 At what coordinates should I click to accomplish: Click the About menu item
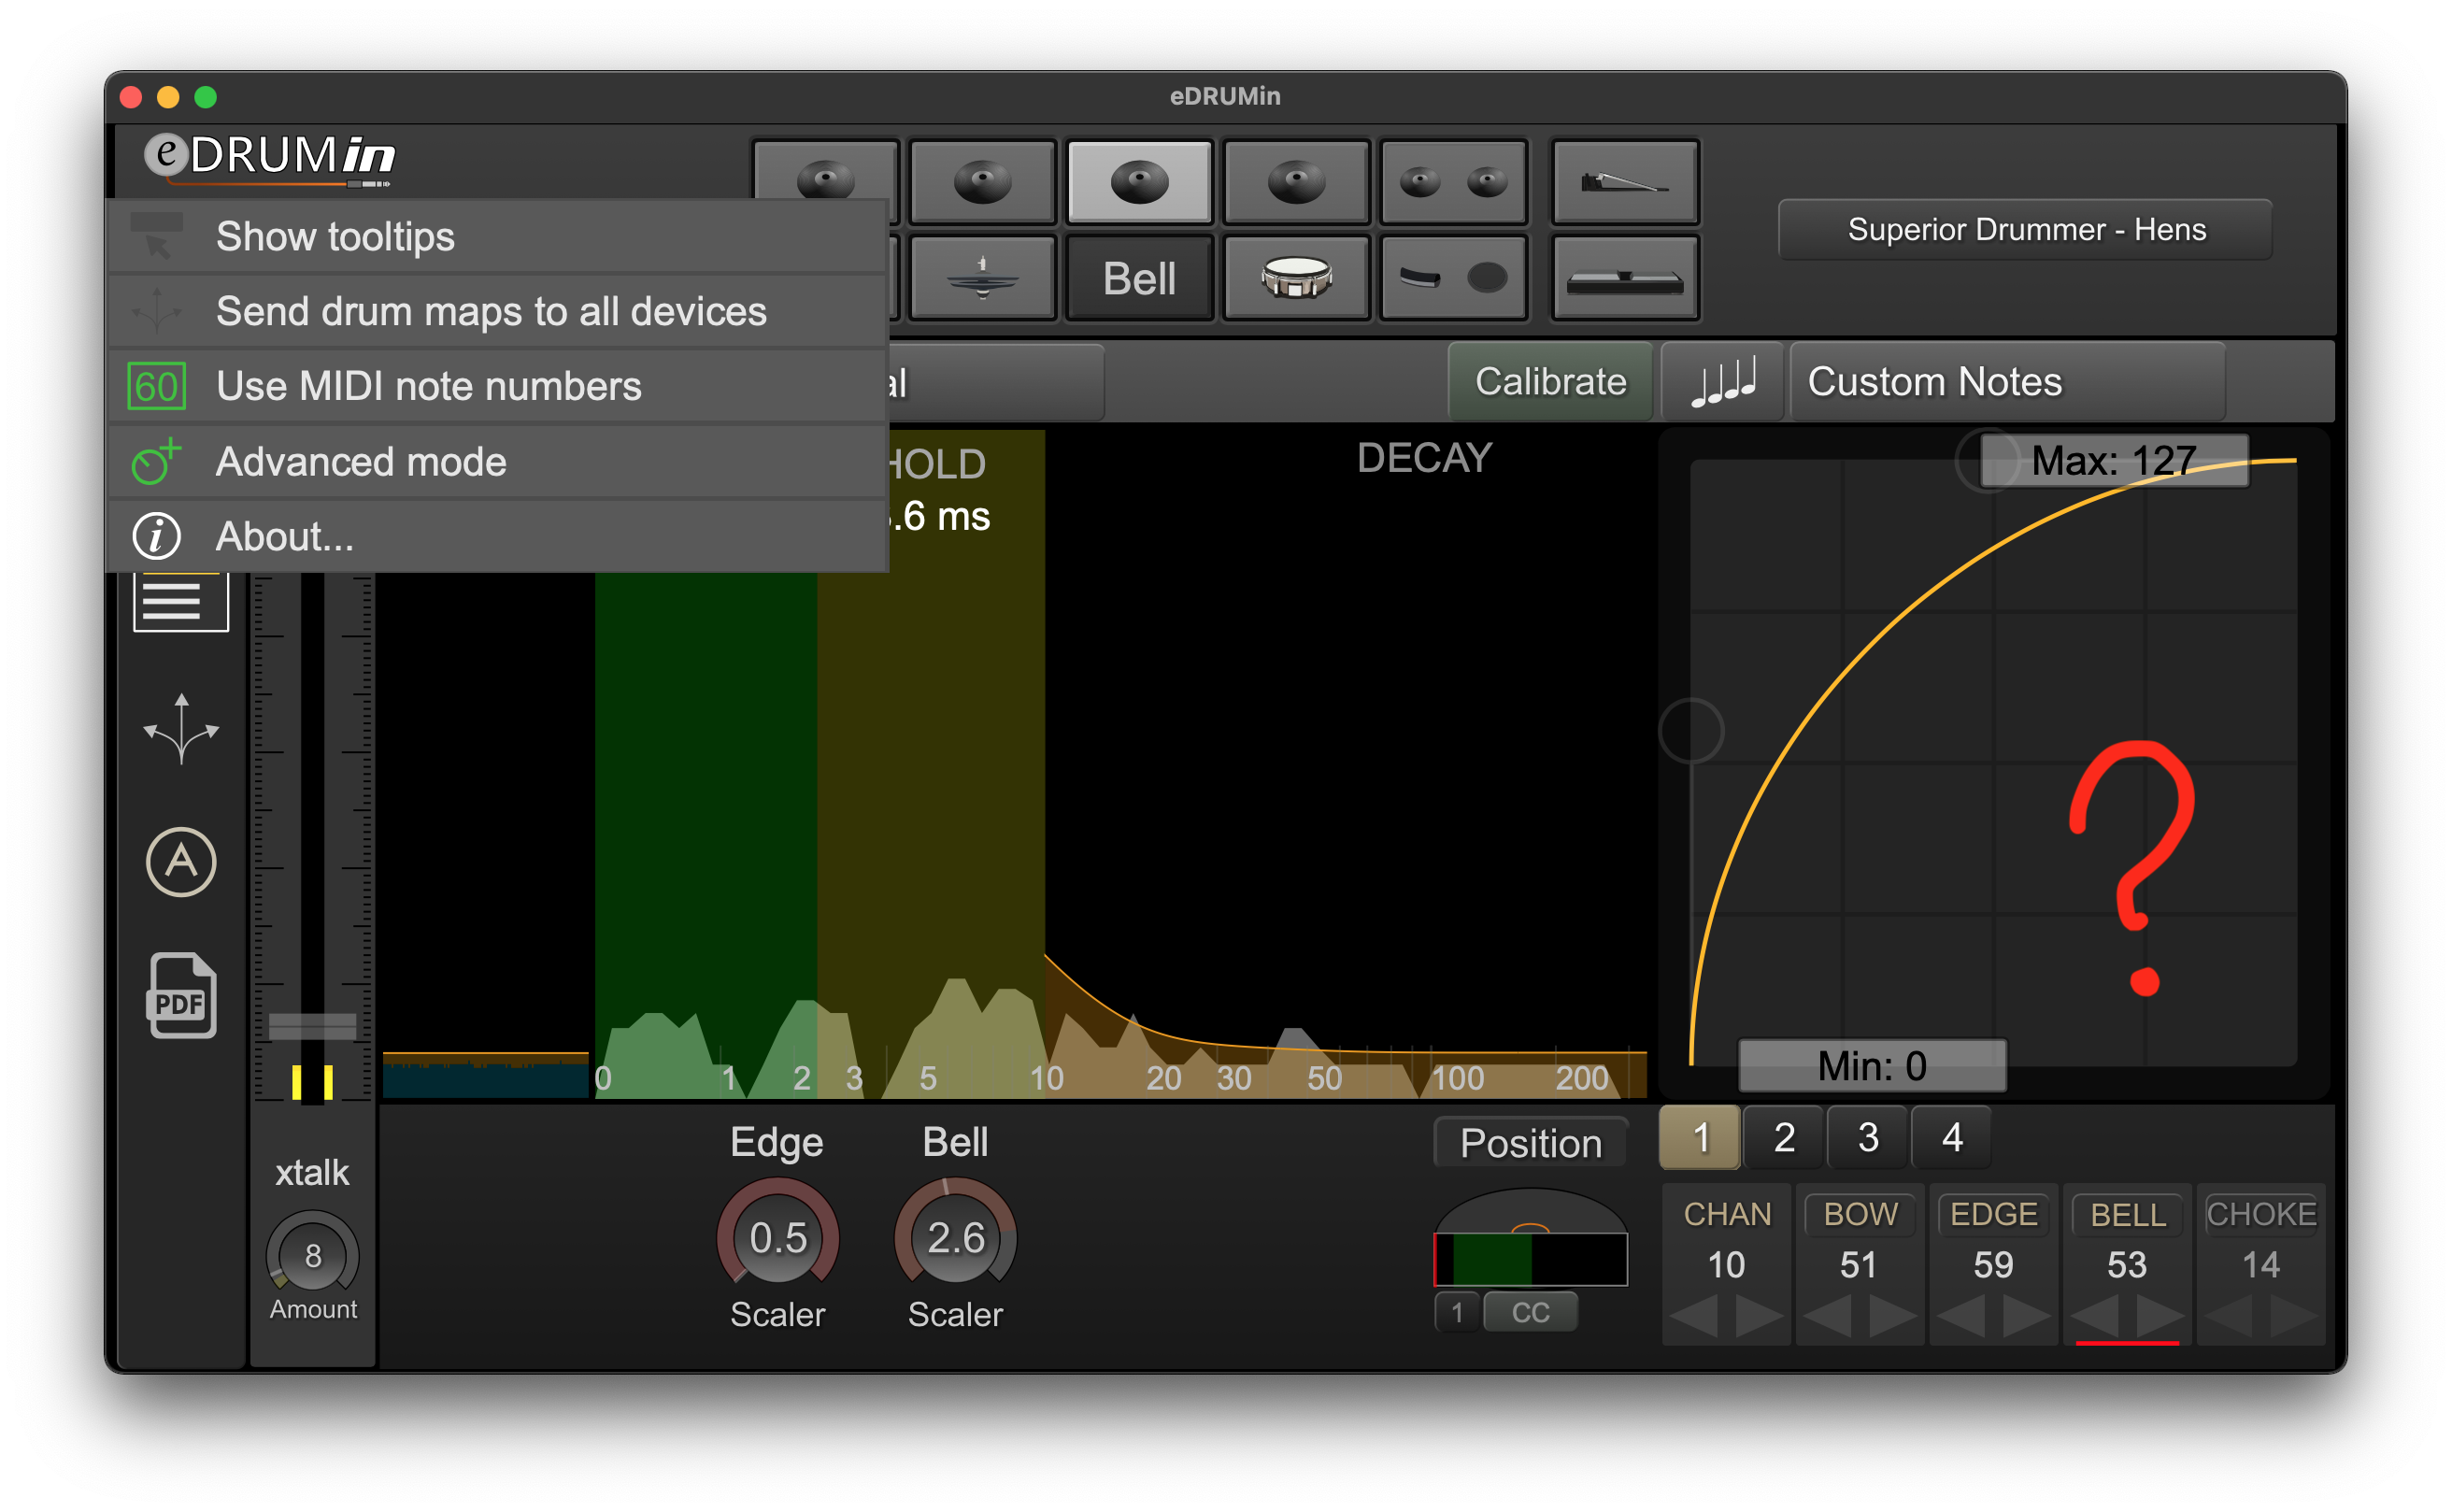point(286,536)
